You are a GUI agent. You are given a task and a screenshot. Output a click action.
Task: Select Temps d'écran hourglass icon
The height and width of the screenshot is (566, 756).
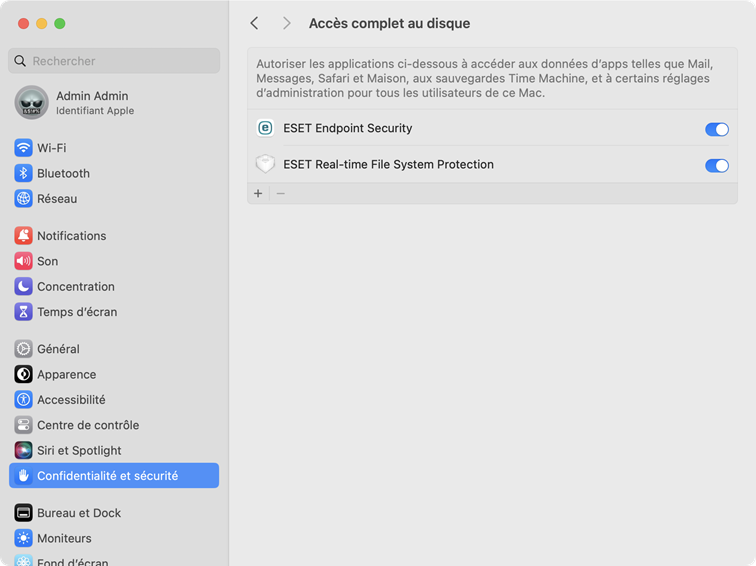24,312
